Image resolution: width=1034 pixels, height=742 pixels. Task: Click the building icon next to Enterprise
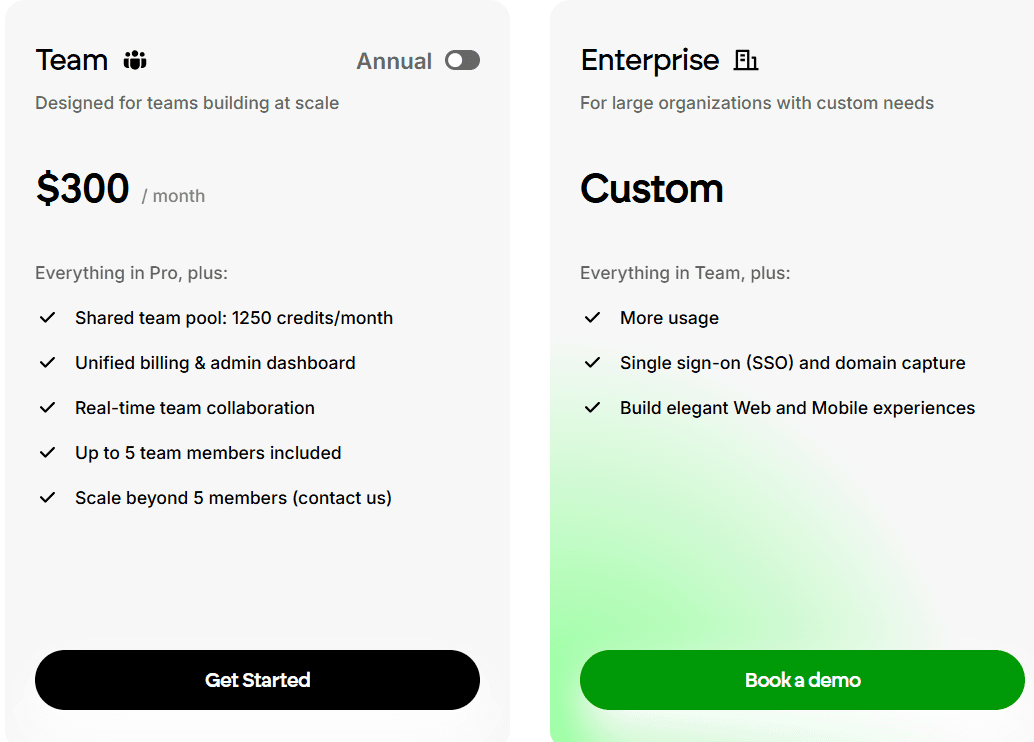tap(746, 60)
